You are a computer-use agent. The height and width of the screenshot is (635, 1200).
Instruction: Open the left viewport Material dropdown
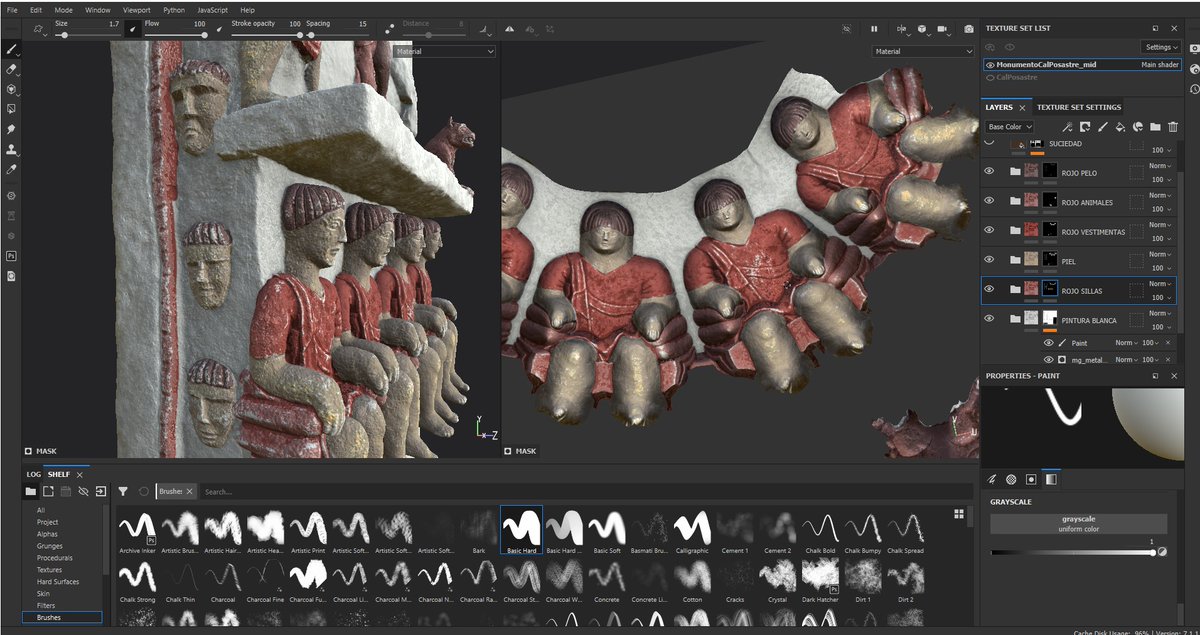(x=444, y=51)
